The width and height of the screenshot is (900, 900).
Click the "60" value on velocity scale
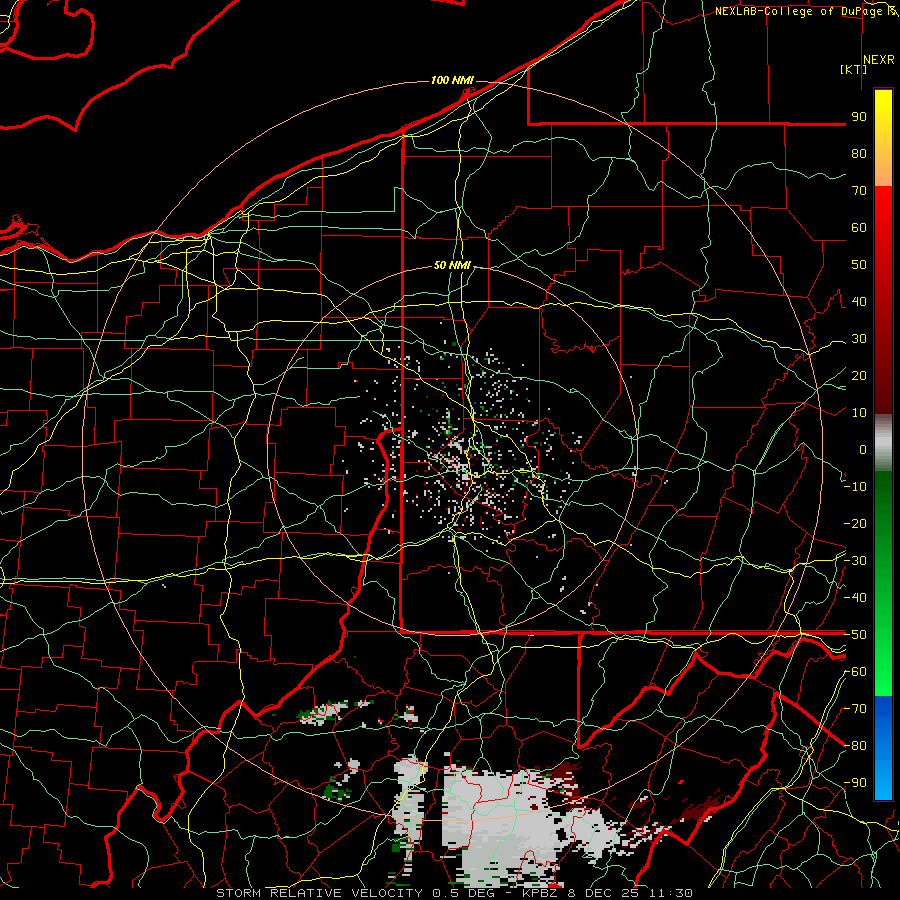point(859,227)
